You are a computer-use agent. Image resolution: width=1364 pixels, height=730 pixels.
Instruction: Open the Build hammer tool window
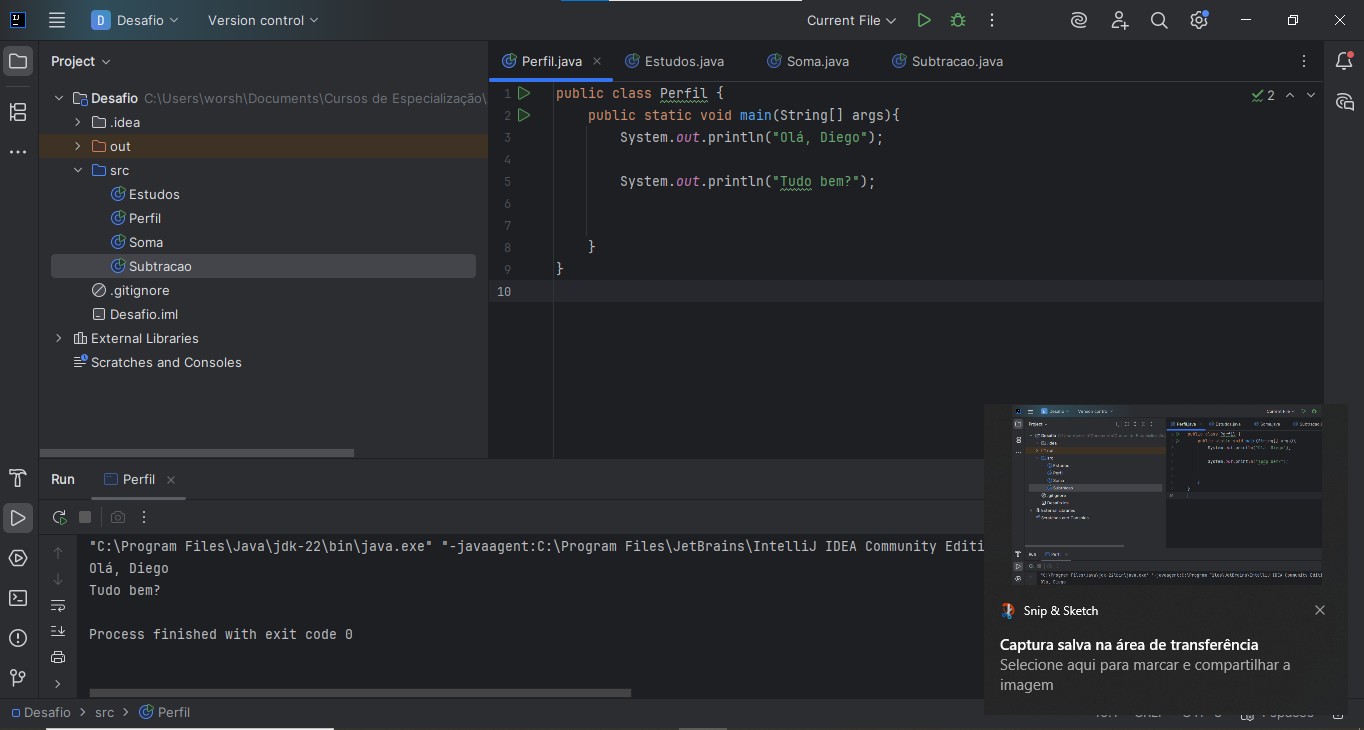18,478
